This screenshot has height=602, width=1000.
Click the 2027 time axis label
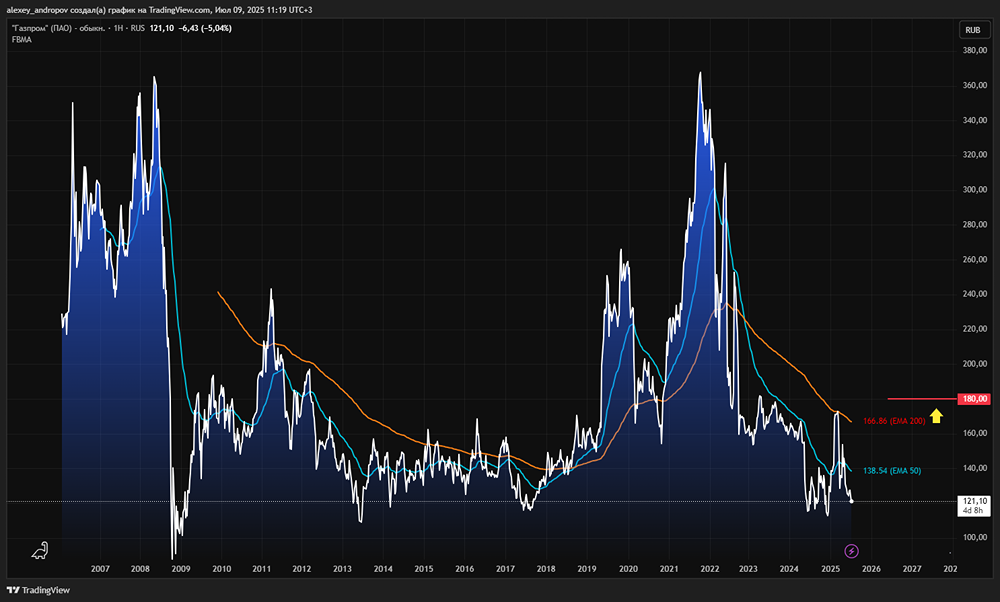(912, 569)
